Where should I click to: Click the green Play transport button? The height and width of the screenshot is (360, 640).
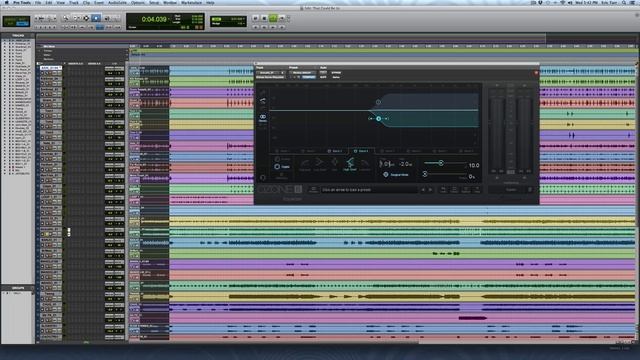[273, 18]
